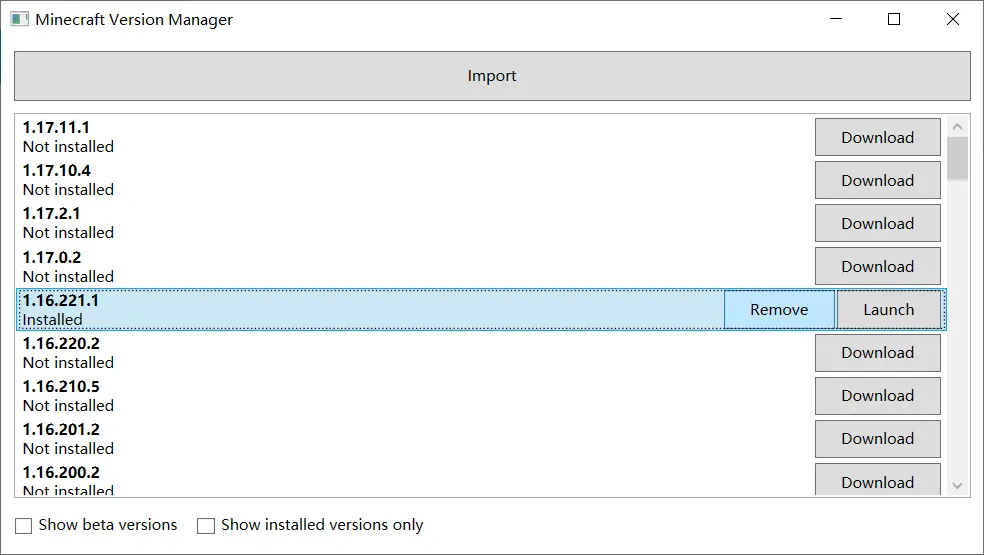This screenshot has width=984, height=555.
Task: Enable Show beta versions checkbox
Action: (x=22, y=526)
